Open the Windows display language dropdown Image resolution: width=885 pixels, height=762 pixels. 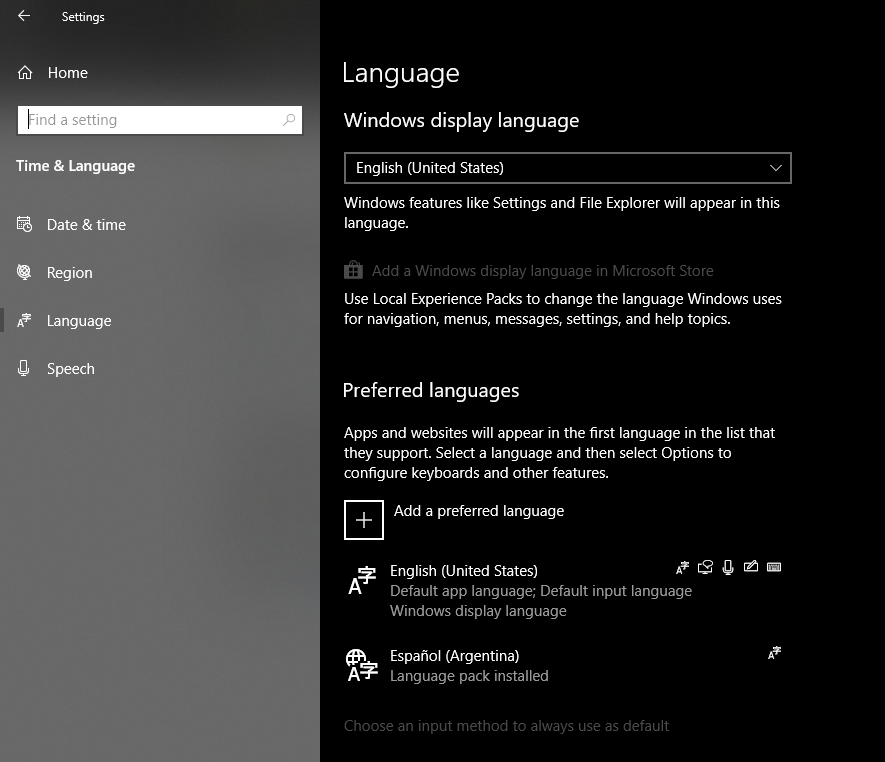click(x=568, y=168)
